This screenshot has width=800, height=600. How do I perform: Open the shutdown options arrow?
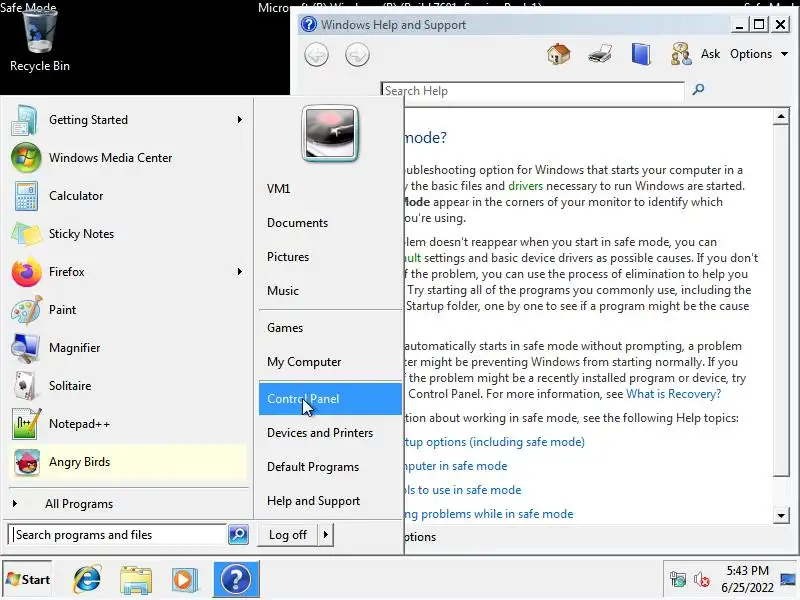(326, 535)
